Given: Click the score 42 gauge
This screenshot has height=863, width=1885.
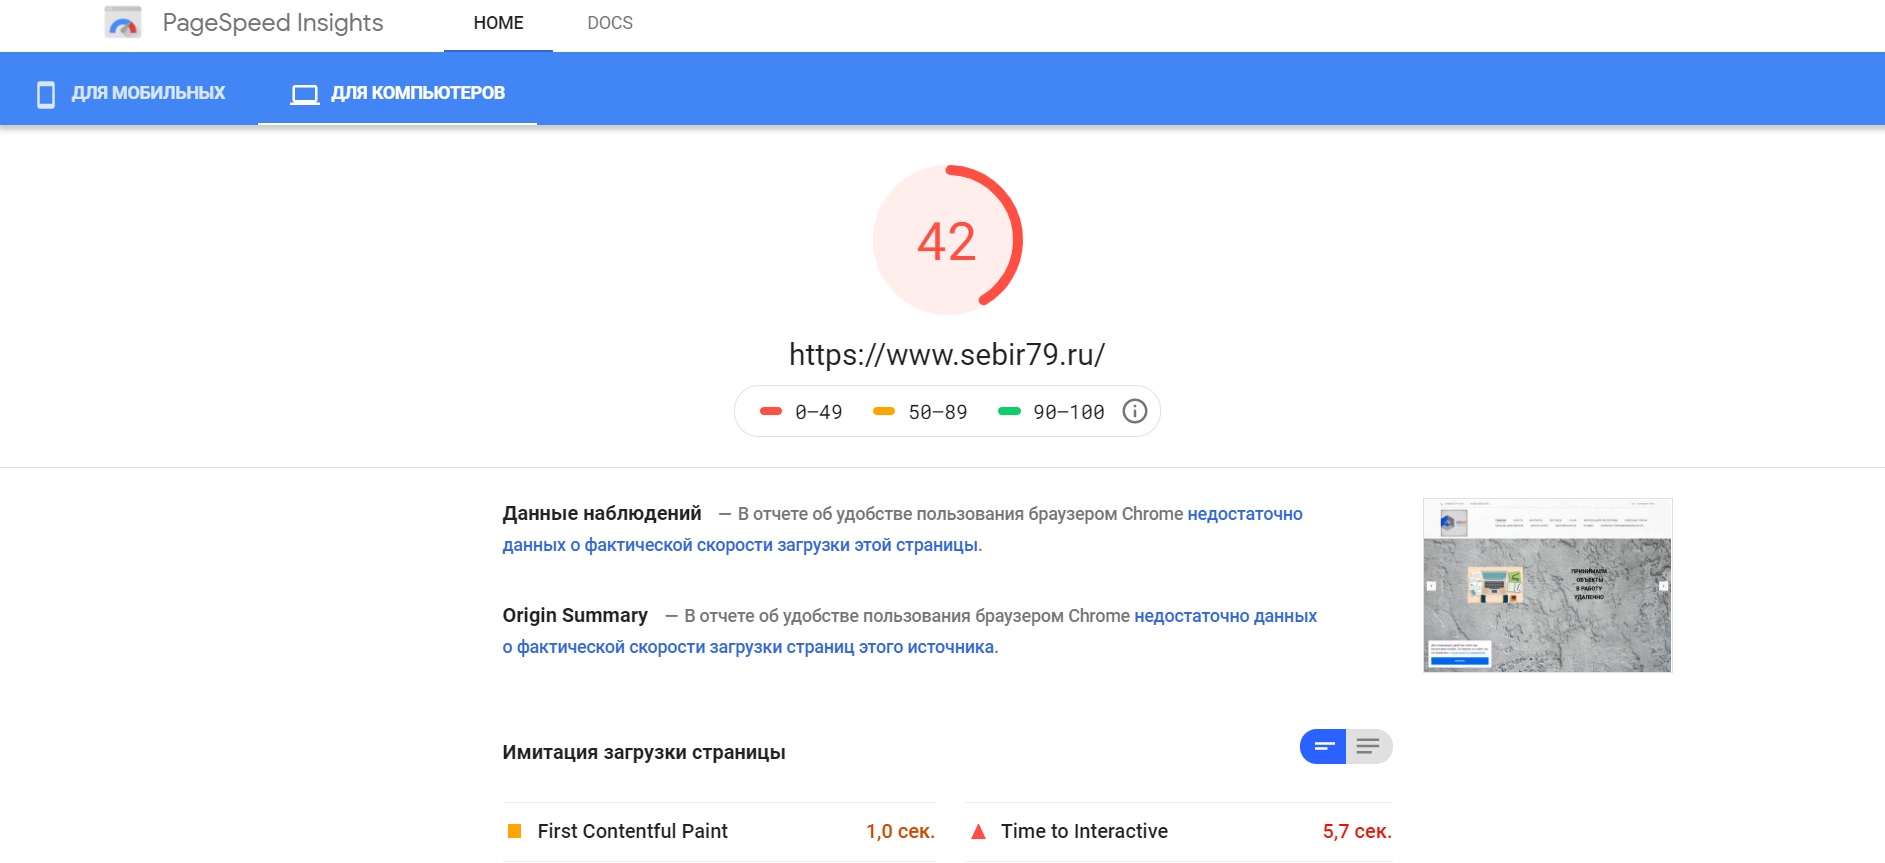Looking at the screenshot, I should (x=947, y=240).
